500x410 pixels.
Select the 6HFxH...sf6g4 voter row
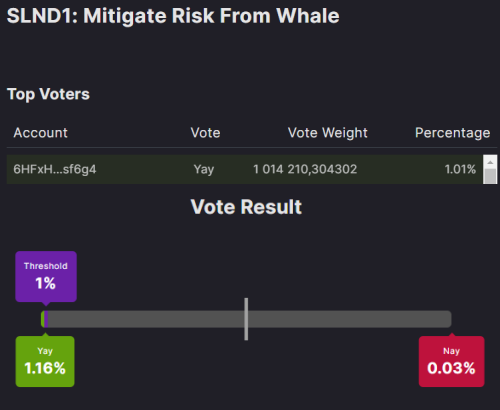(245, 169)
